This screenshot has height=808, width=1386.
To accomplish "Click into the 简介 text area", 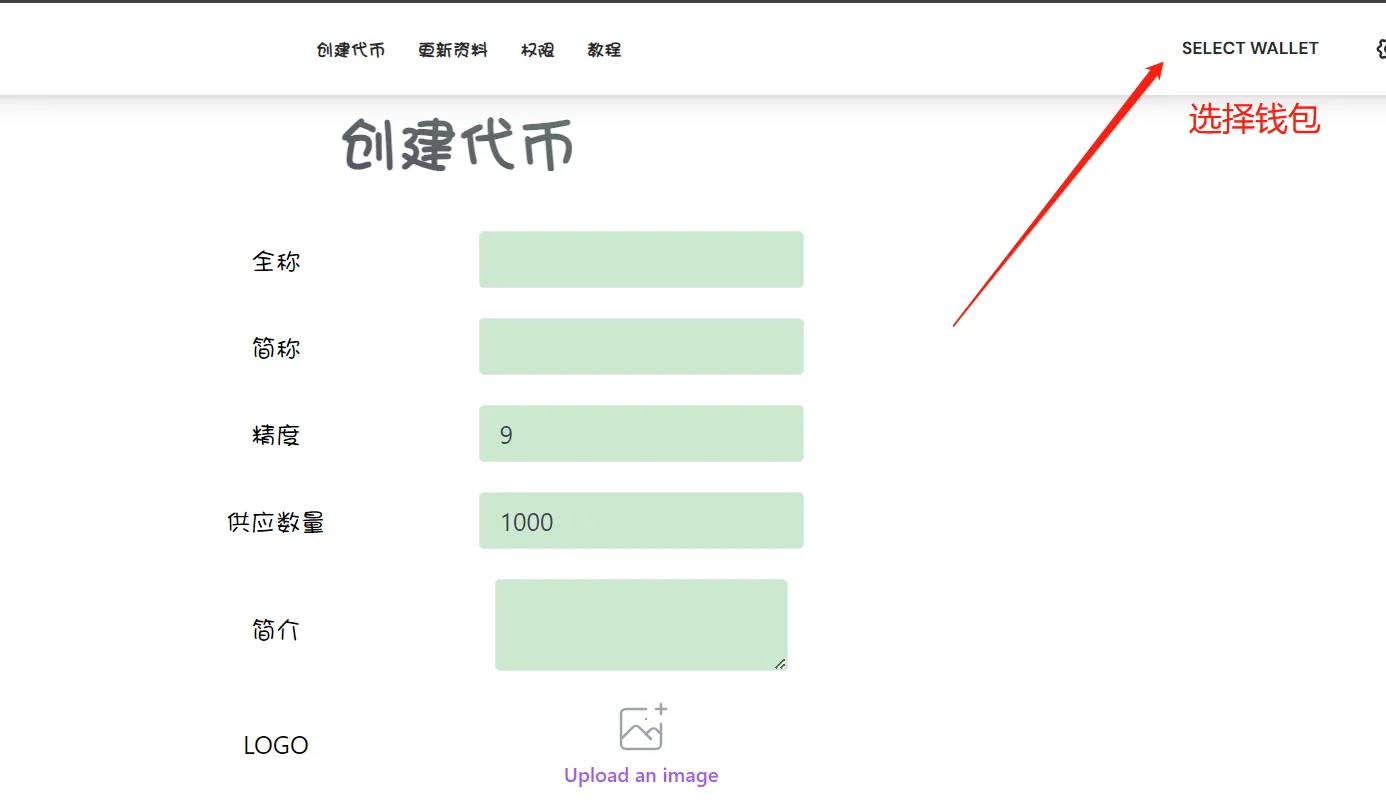I will [x=641, y=625].
